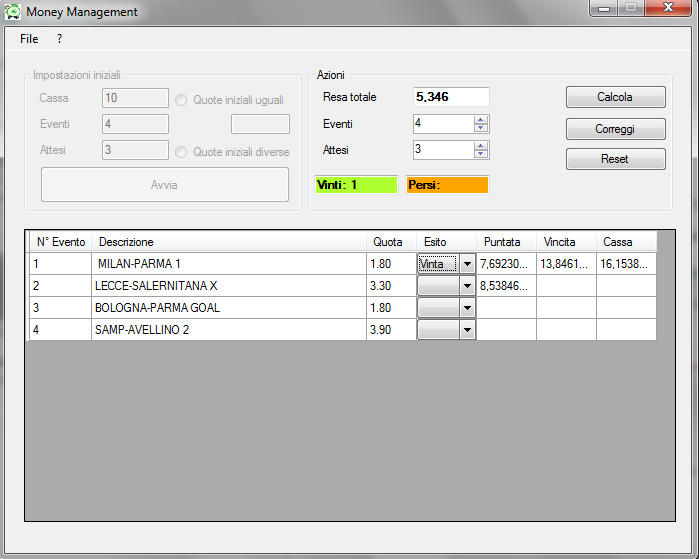Click the green Vinti indicator
Image resolution: width=699 pixels, height=559 pixels.
(x=356, y=185)
